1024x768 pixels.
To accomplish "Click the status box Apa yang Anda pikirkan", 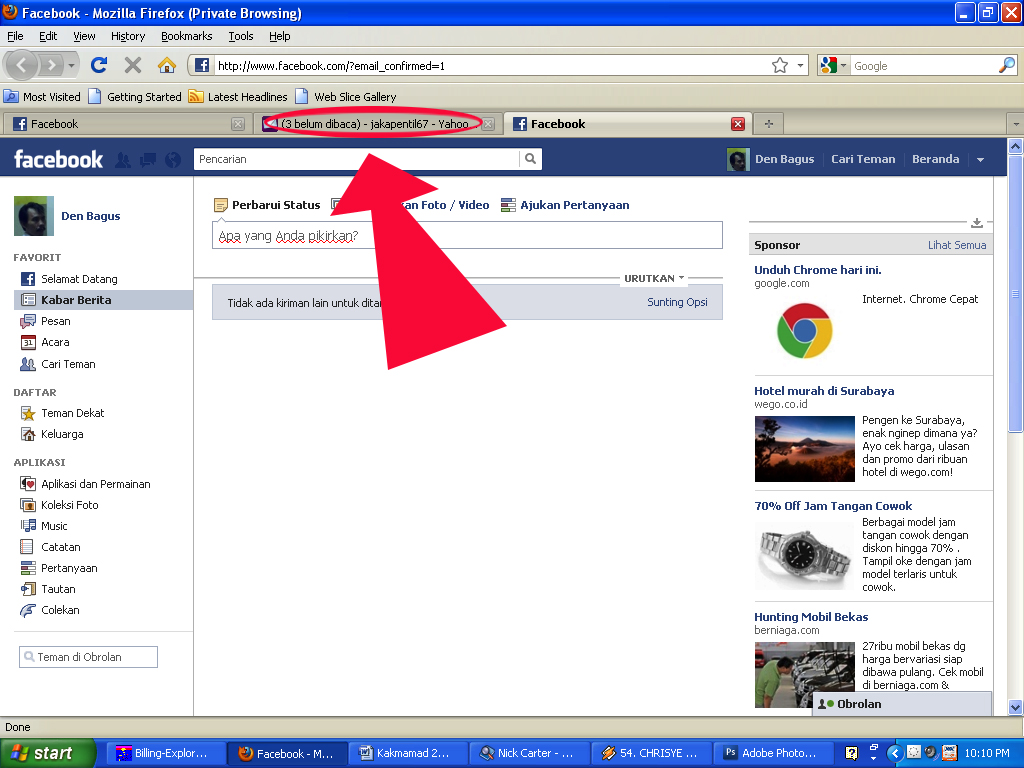I will [467, 235].
